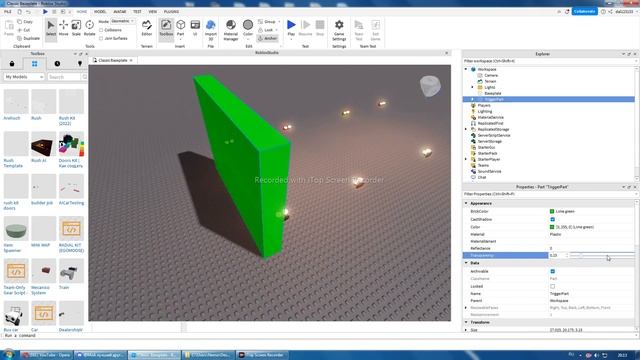Select Lighting service in Explorer

point(484,111)
